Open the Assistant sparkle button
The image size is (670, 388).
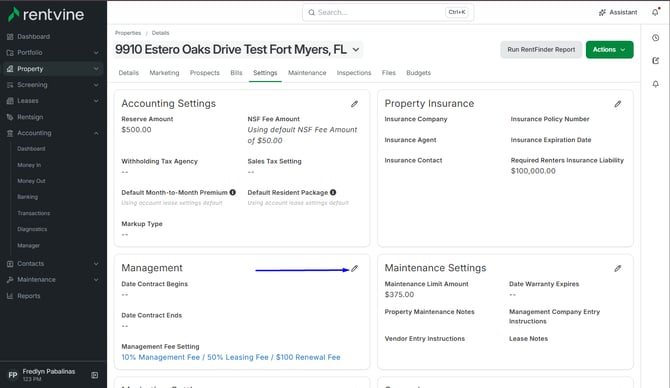click(x=618, y=12)
